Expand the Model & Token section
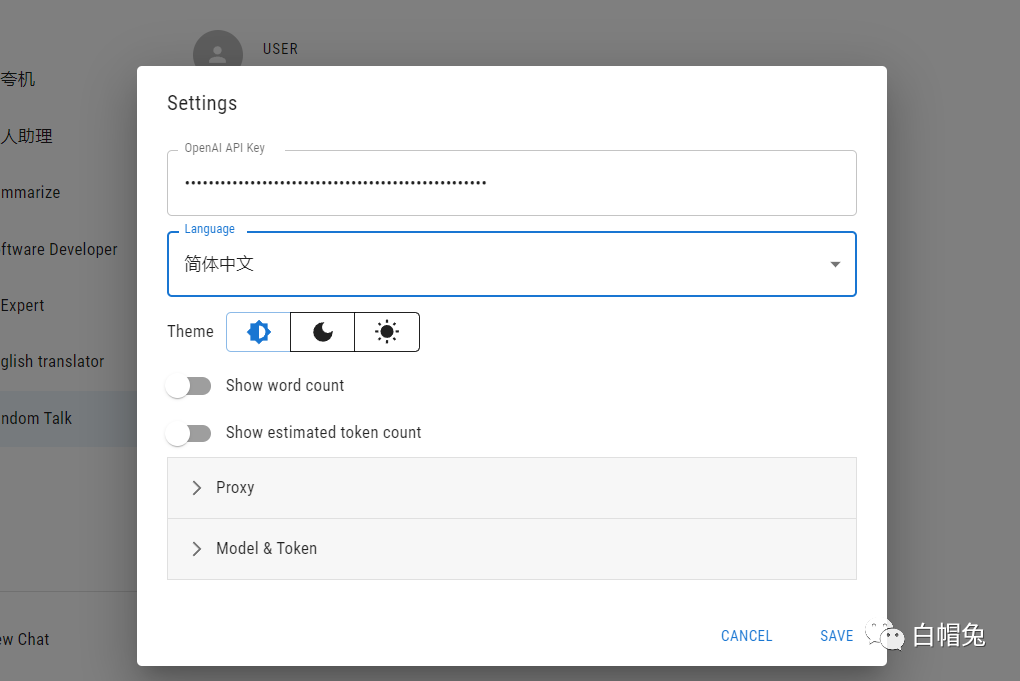 [512, 549]
